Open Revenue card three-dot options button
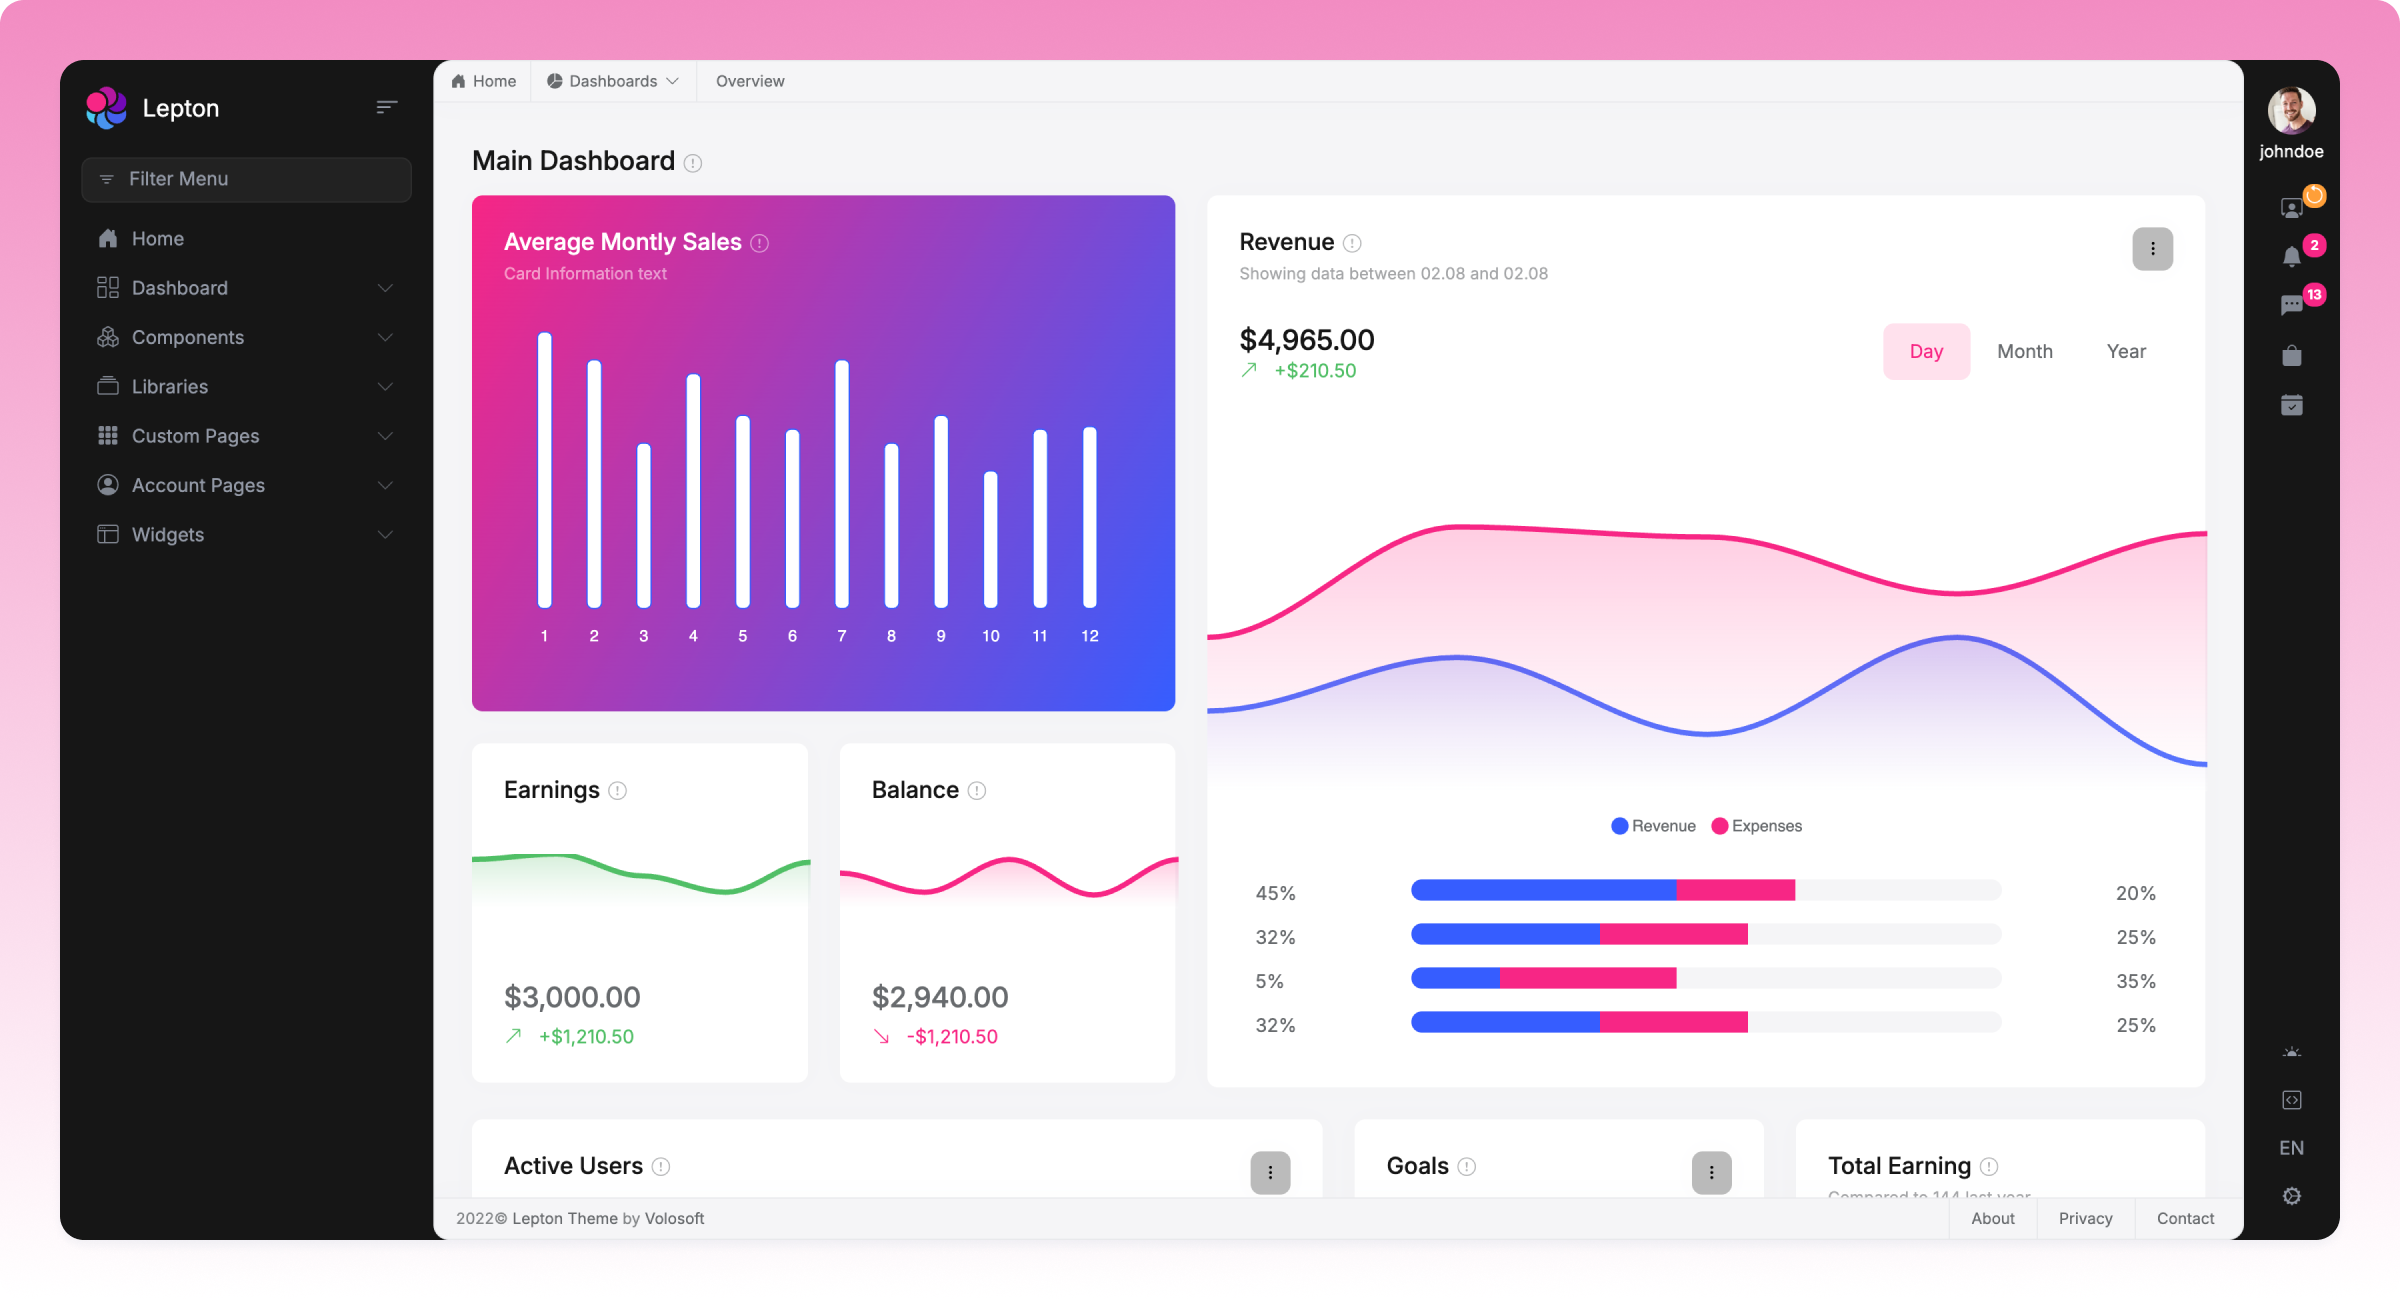Viewport: 2400px width, 1300px height. (2152, 249)
